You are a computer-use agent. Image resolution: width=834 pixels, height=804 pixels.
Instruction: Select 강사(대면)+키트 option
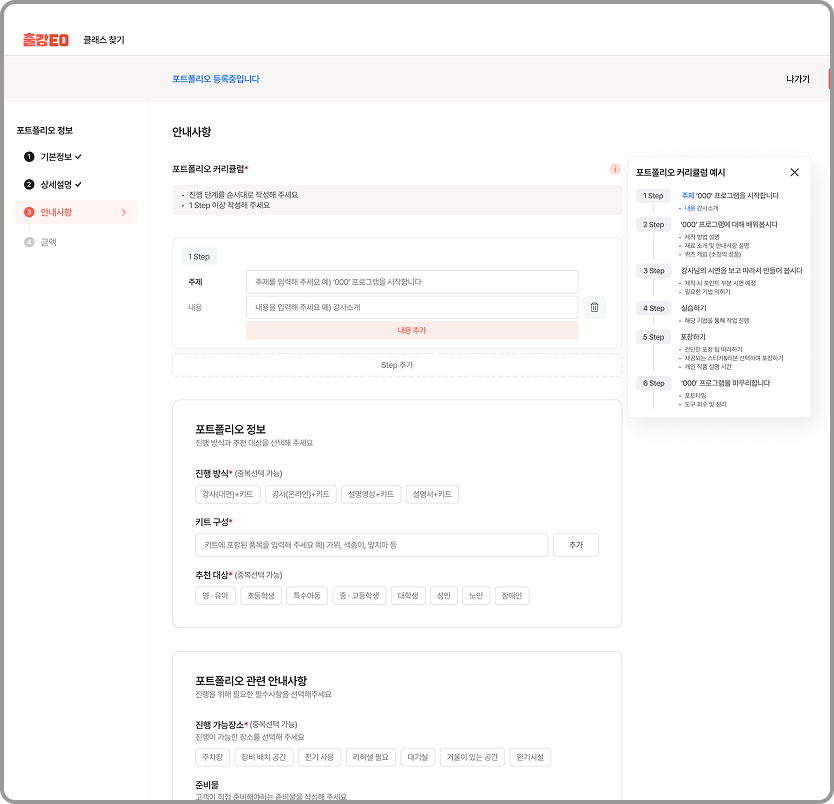(x=228, y=494)
